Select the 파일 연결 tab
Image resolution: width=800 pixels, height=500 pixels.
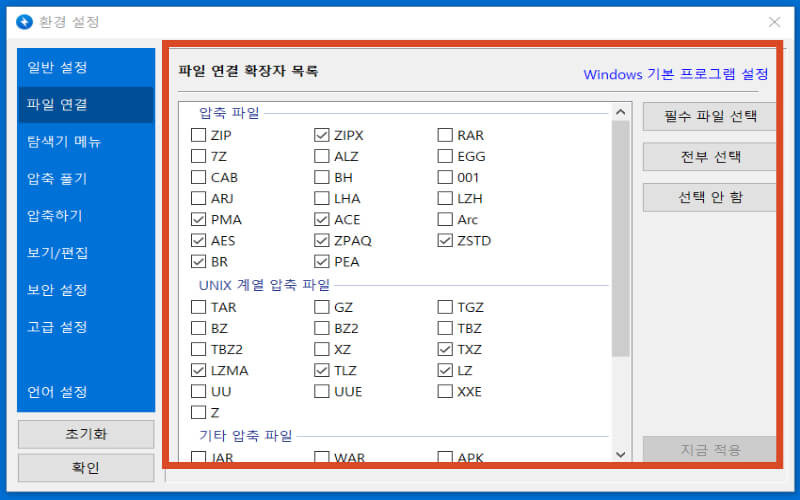click(86, 105)
